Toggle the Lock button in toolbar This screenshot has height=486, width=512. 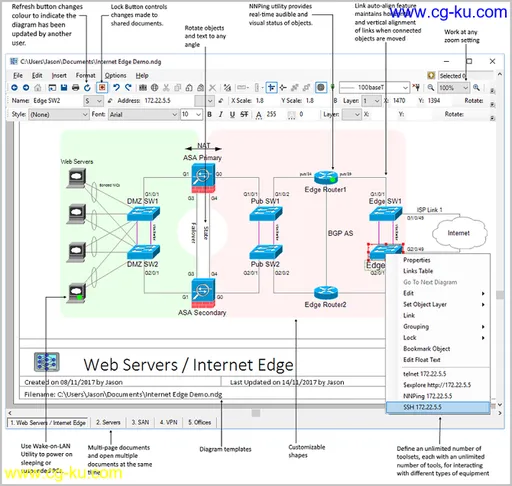click(102, 88)
